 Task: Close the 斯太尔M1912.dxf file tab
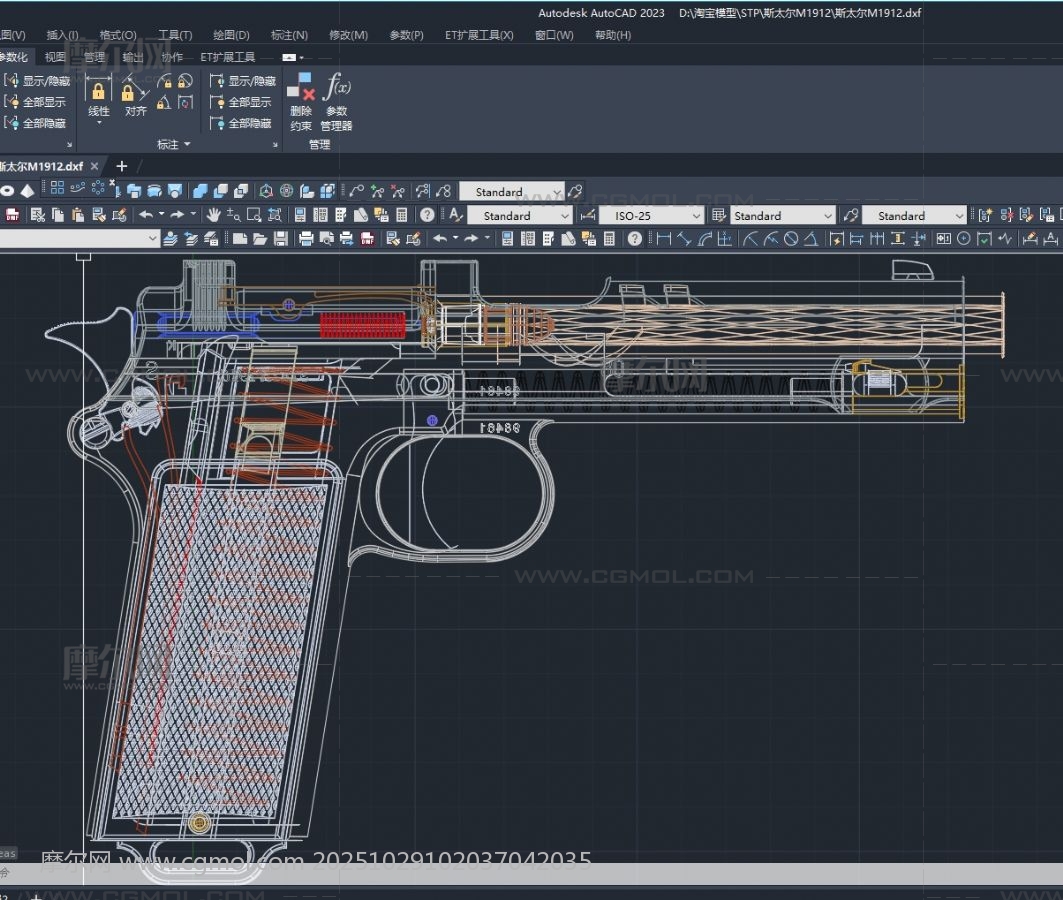[x=95, y=166]
